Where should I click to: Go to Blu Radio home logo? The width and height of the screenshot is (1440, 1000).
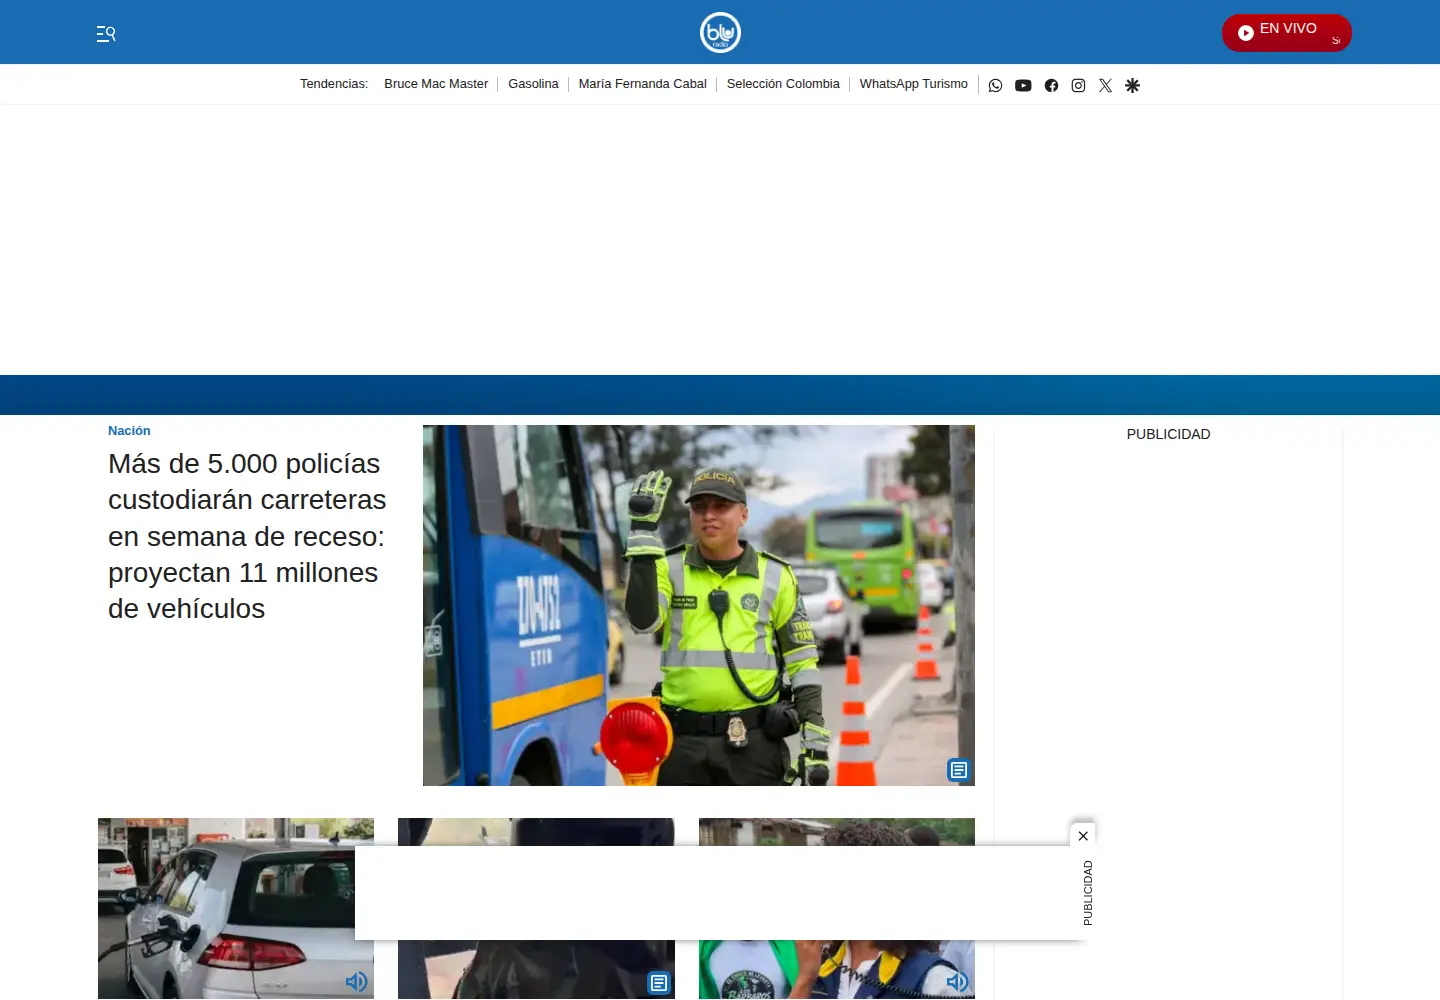[x=720, y=32]
